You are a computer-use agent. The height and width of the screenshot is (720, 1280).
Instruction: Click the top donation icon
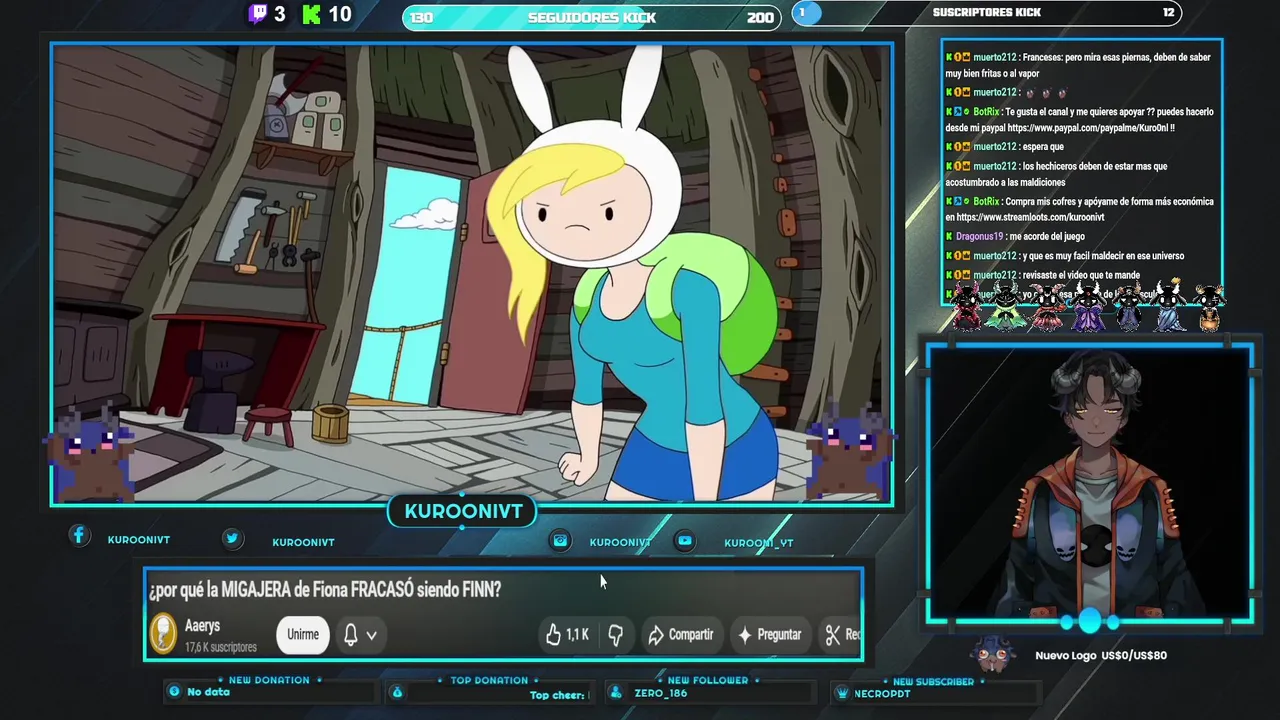point(397,692)
